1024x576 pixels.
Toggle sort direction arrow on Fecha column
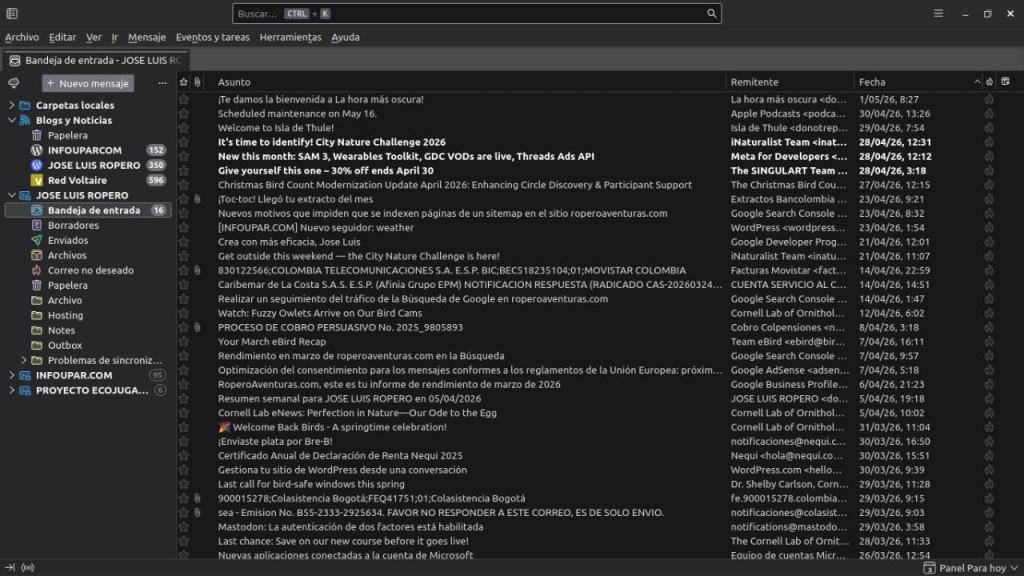[x=977, y=82]
